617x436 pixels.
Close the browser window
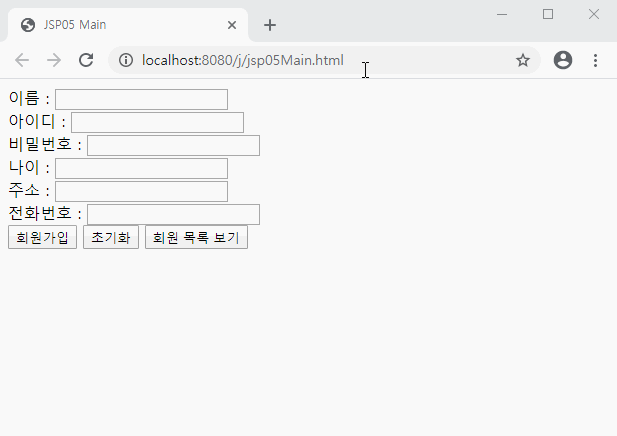(594, 15)
